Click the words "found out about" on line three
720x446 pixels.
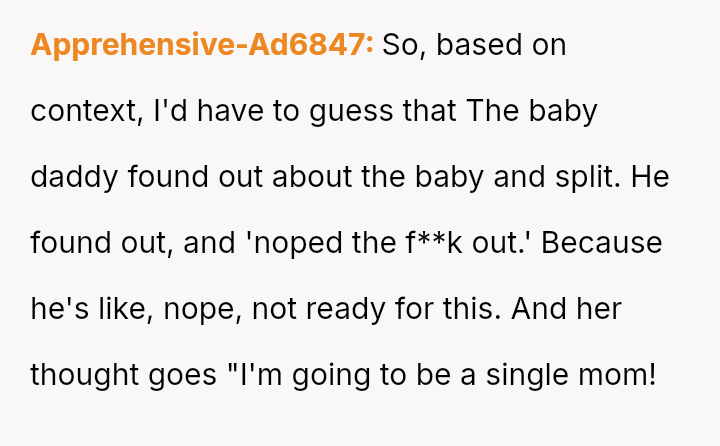[192, 177]
